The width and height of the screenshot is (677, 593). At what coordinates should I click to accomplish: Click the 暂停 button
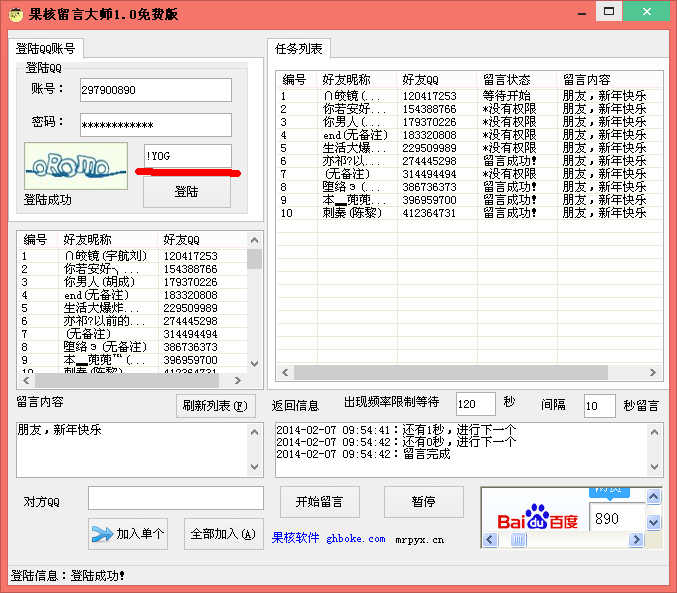(x=424, y=501)
